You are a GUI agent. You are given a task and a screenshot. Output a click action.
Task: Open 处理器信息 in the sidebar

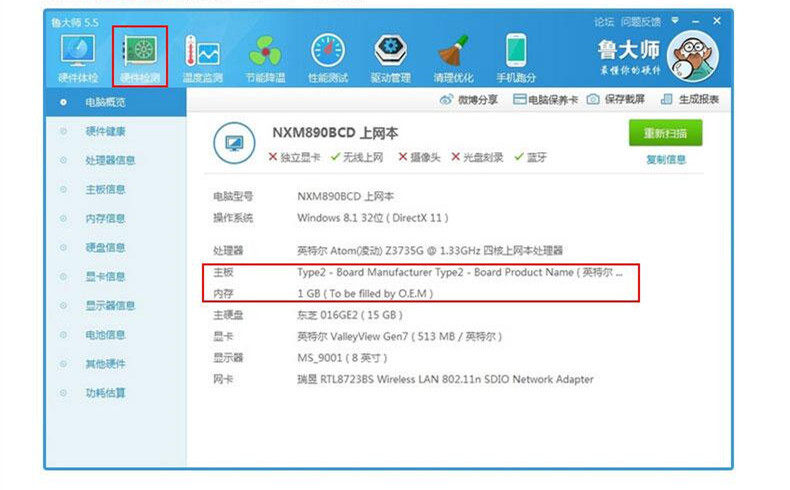[110, 160]
